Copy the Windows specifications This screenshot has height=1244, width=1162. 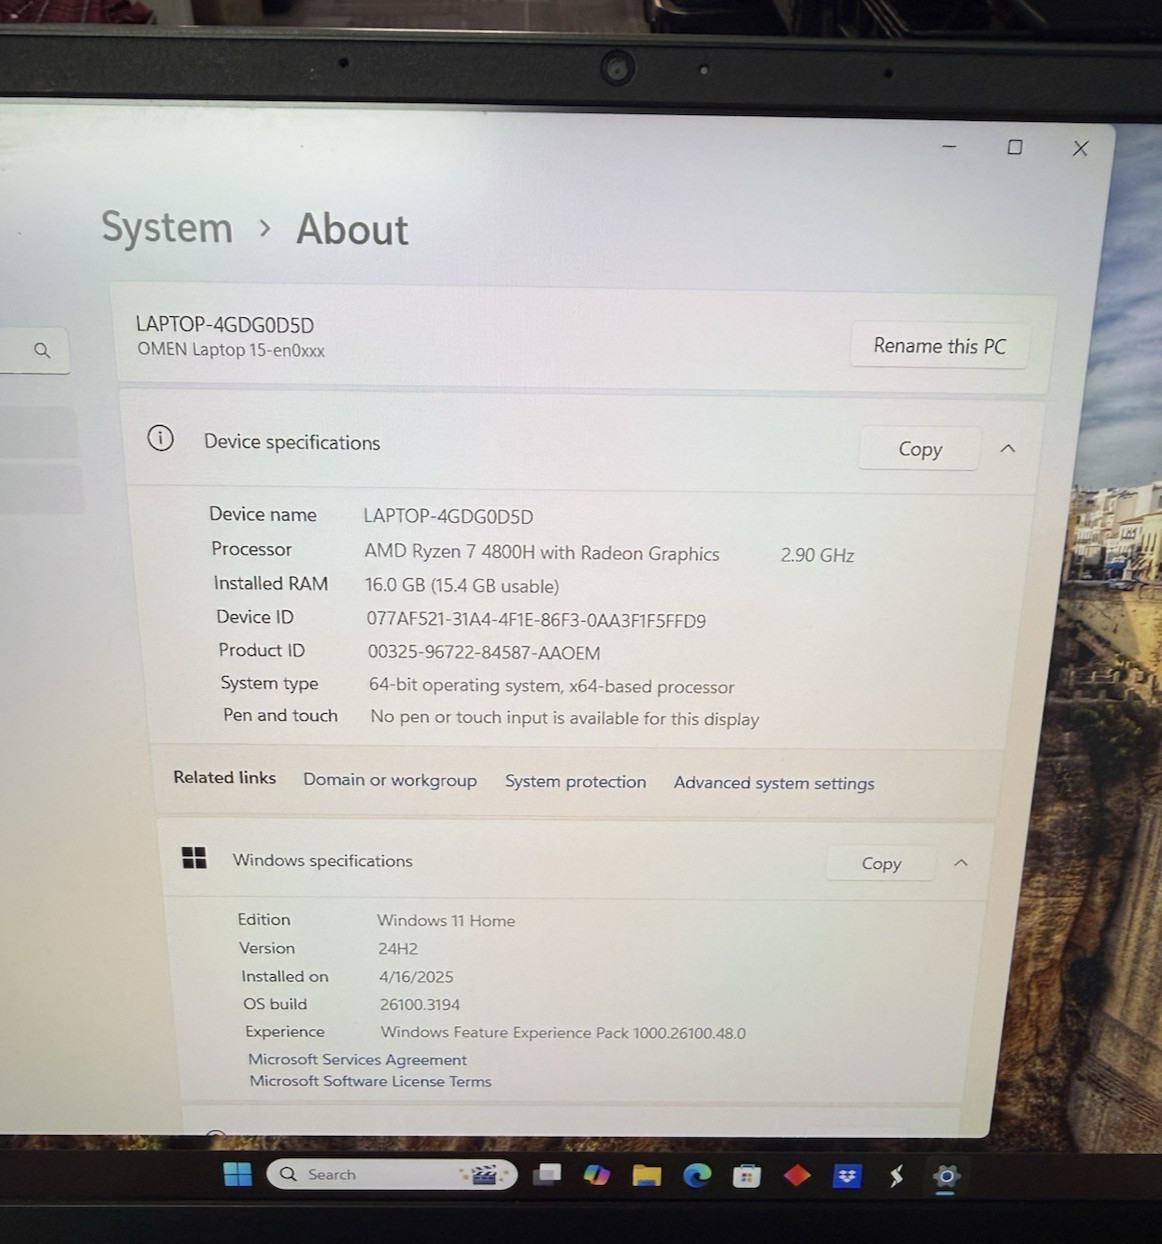pos(881,863)
